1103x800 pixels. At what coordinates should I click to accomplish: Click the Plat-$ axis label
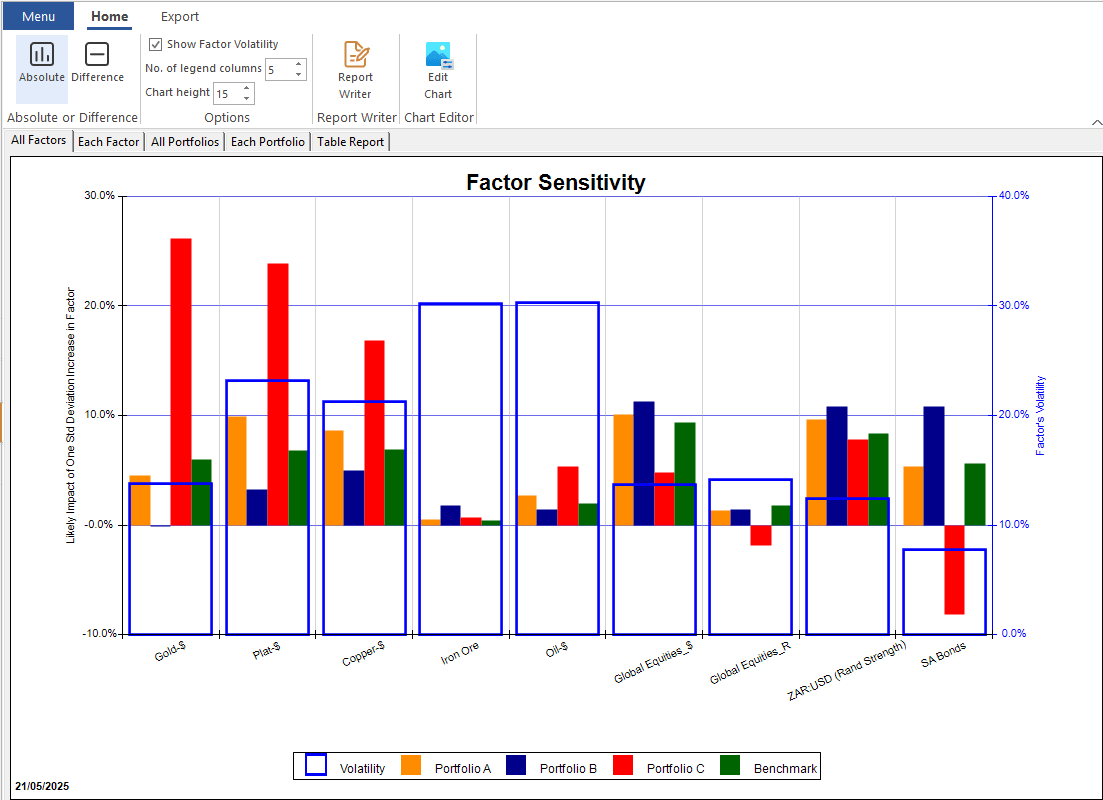(267, 650)
